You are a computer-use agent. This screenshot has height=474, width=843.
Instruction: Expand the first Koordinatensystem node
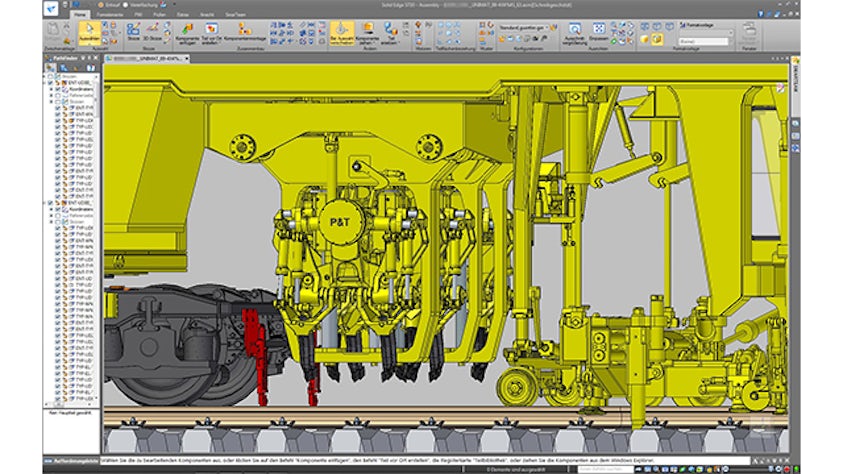click(x=52, y=89)
